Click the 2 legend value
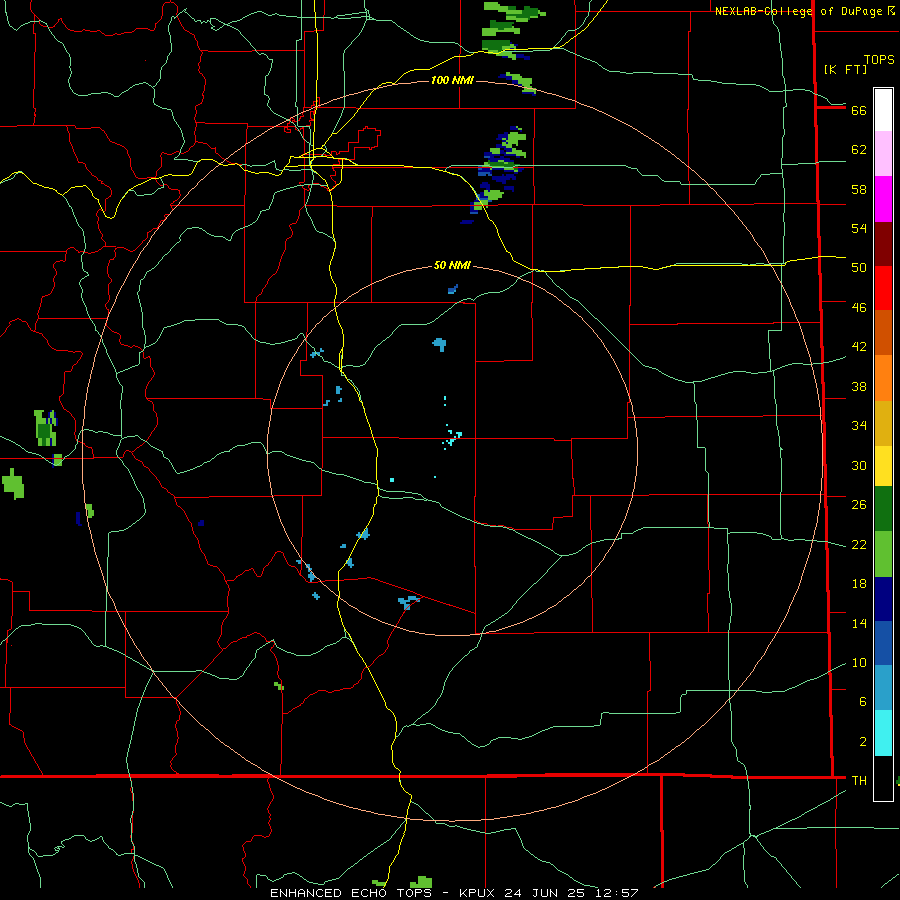Image resolution: width=900 pixels, height=900 pixels. [862, 742]
